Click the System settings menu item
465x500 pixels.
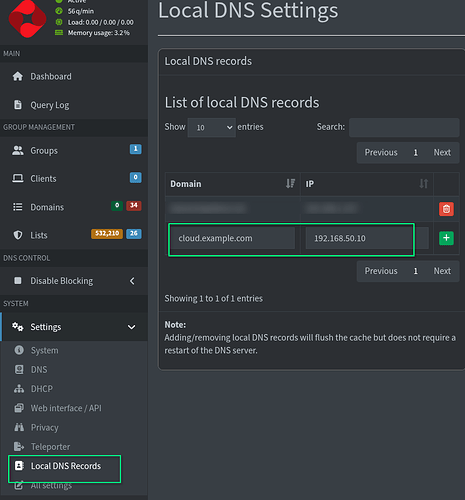point(74,350)
